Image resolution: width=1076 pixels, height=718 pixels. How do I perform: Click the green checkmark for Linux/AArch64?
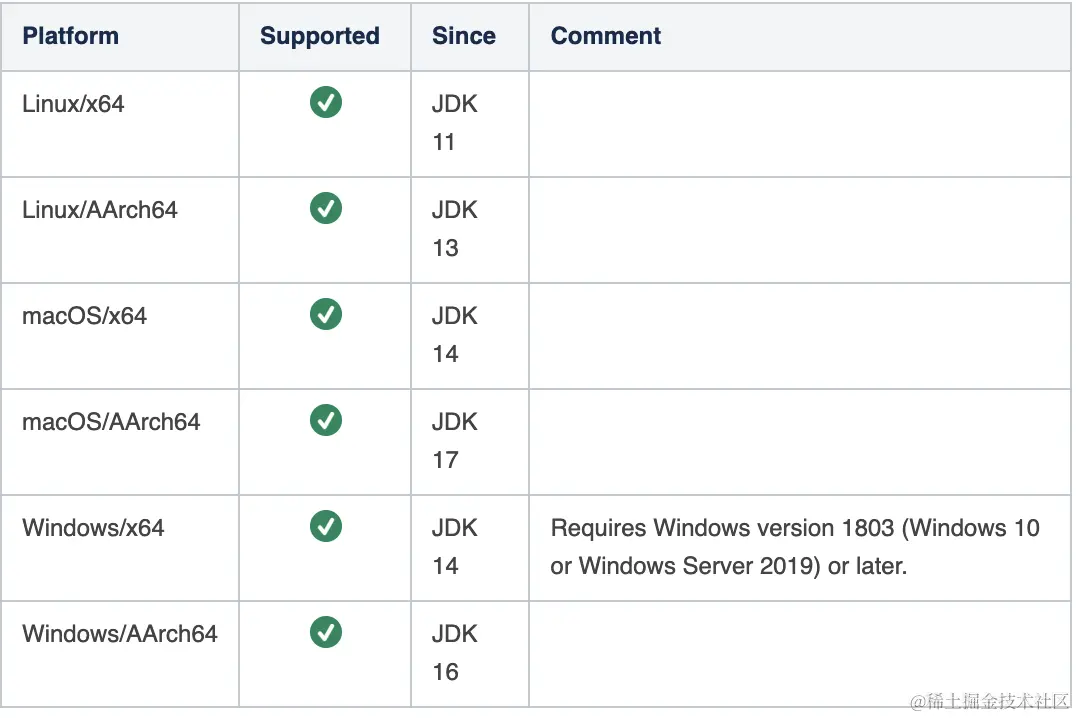click(325, 208)
